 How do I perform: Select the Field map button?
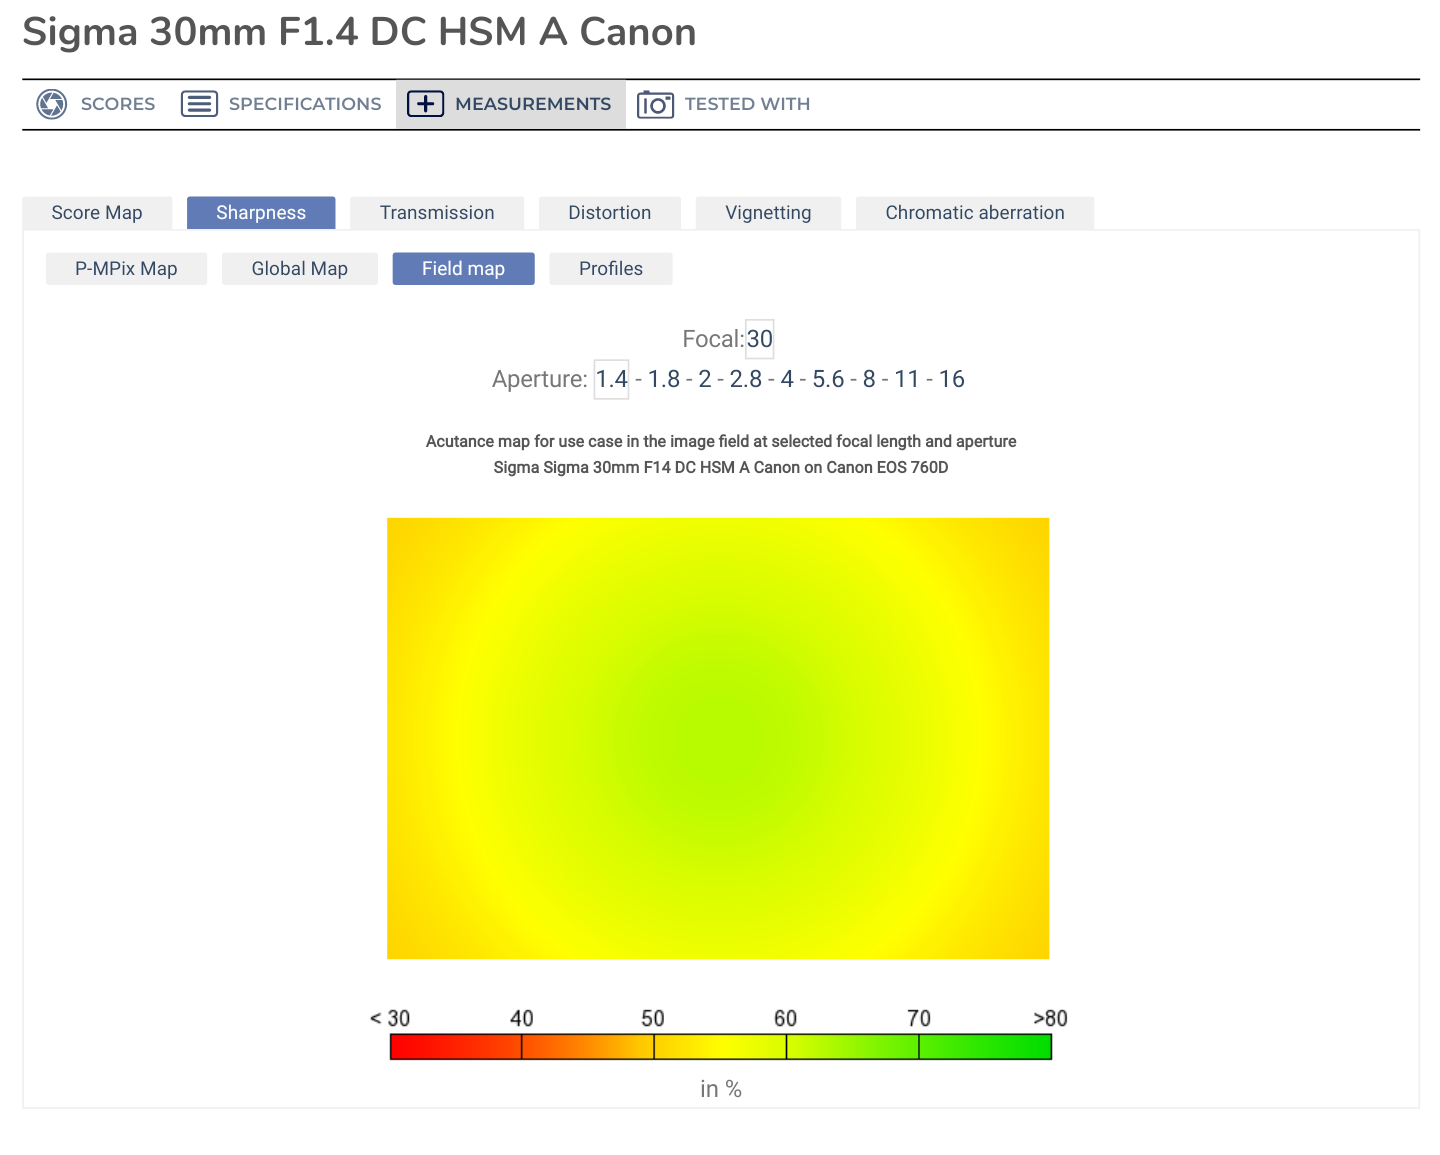coord(463,269)
